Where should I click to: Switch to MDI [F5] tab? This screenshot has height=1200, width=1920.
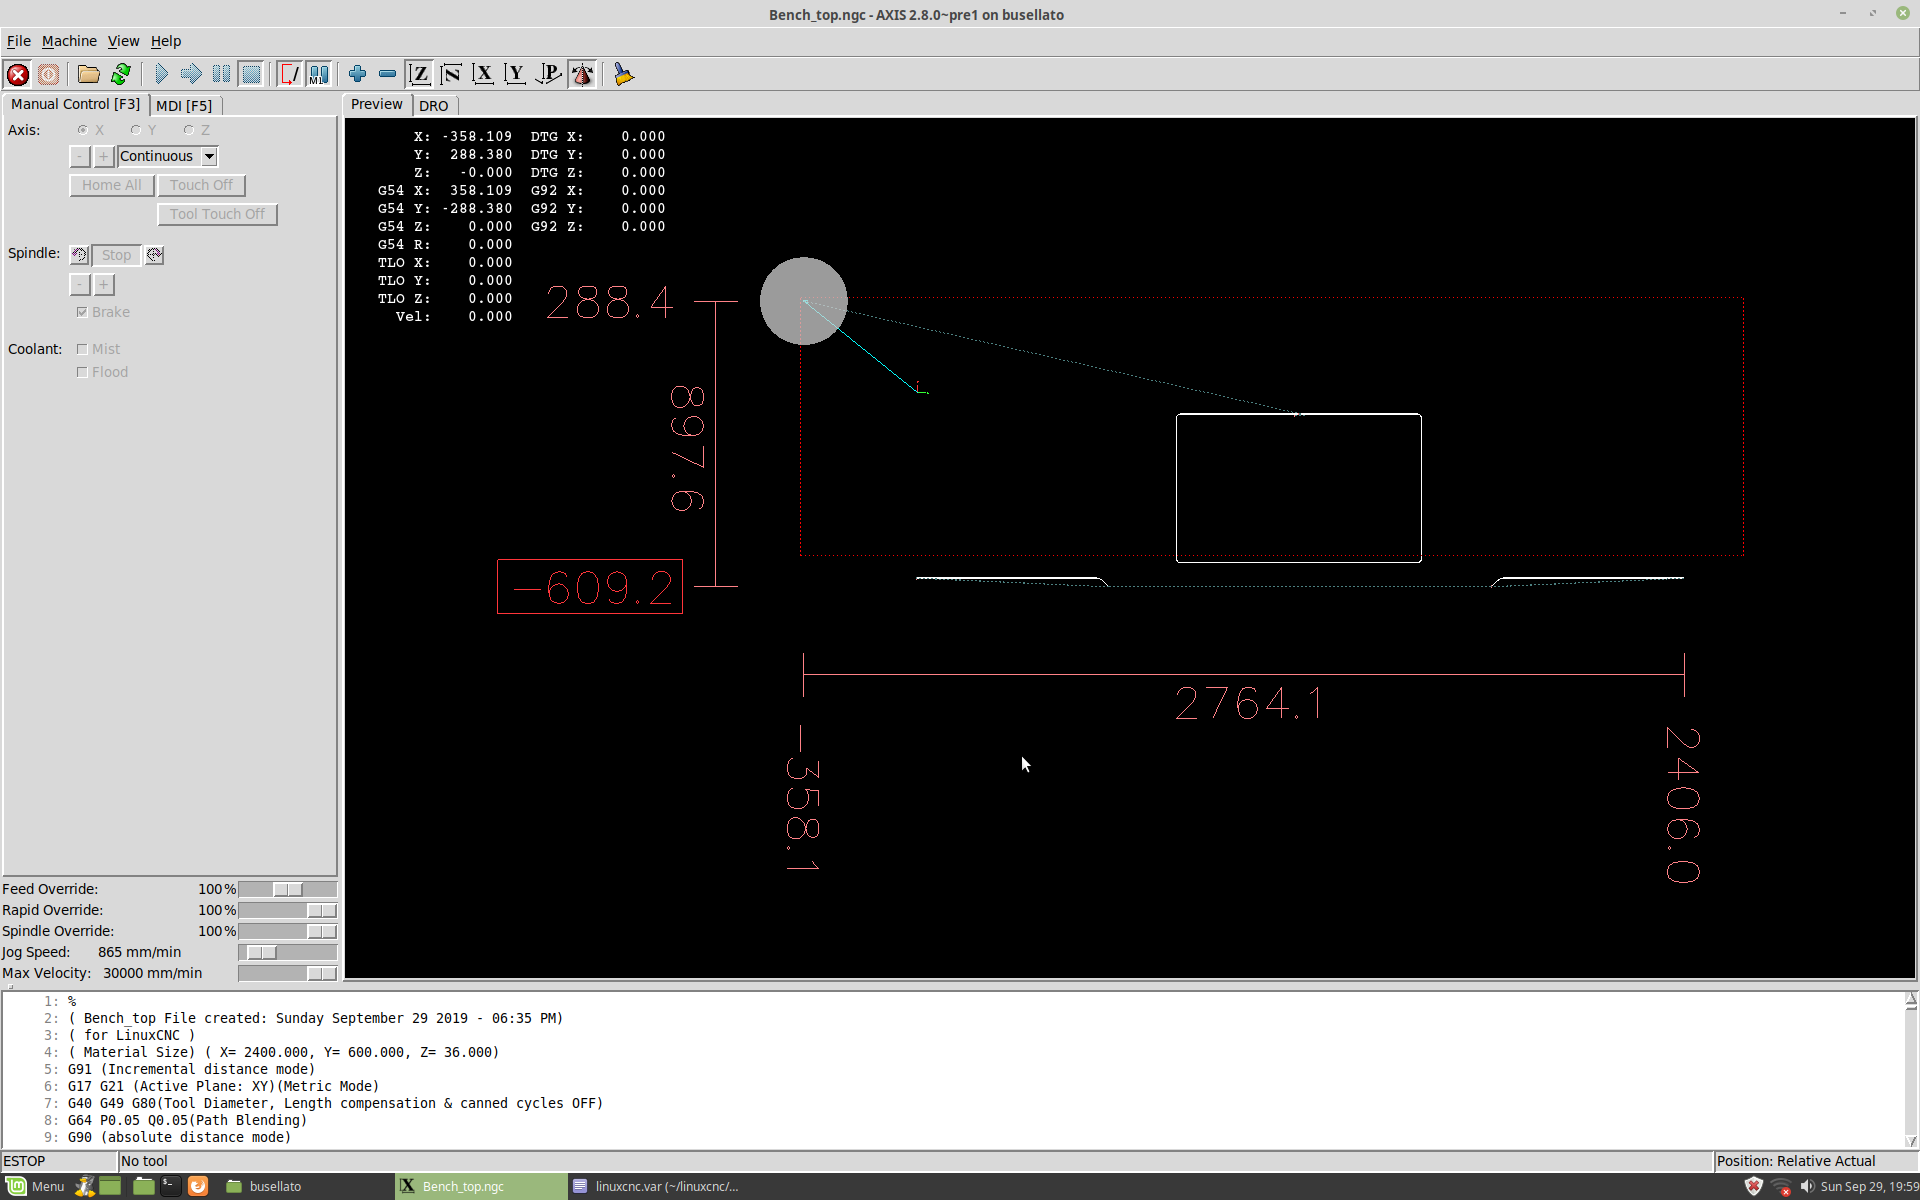click(x=184, y=105)
